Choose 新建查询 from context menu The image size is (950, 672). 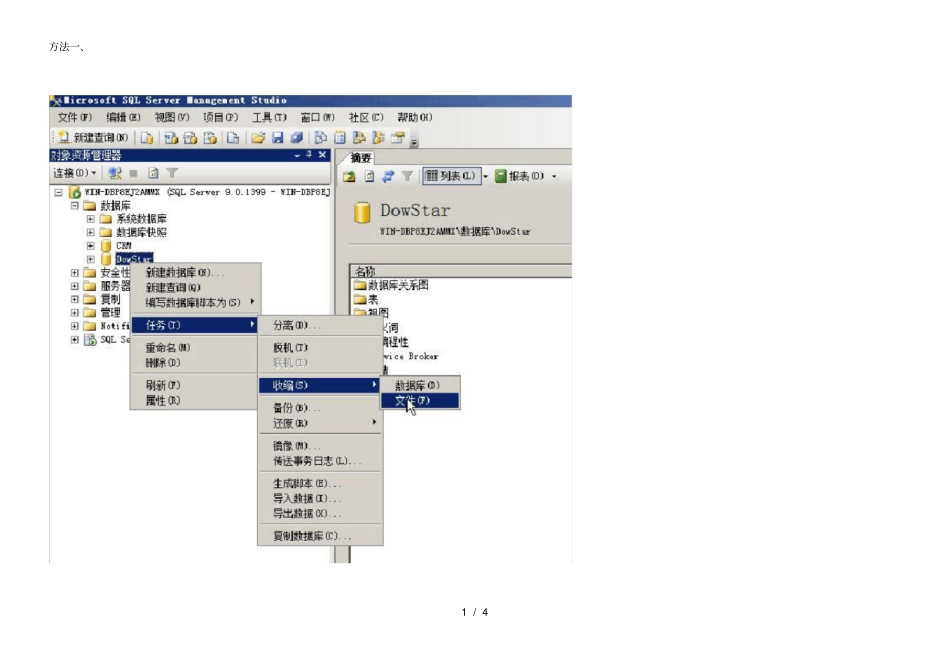[x=196, y=288]
